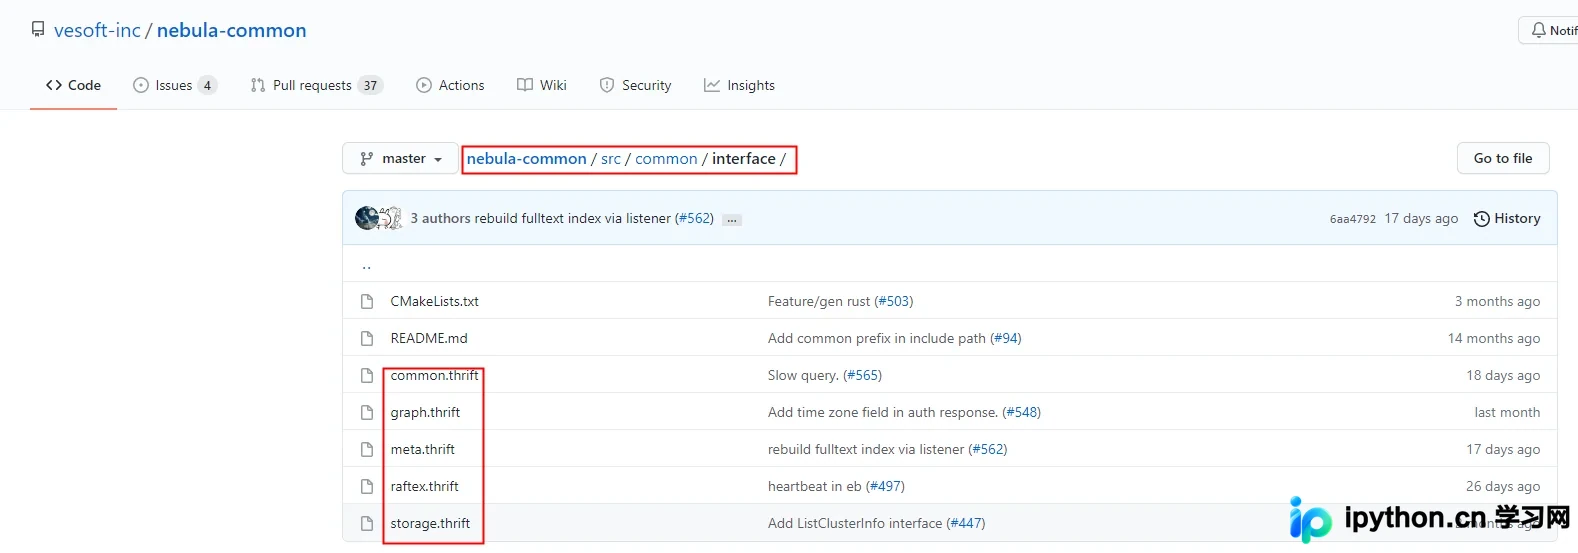This screenshot has width=1578, height=553.
Task: Open graph.thrift file
Action: coord(425,412)
